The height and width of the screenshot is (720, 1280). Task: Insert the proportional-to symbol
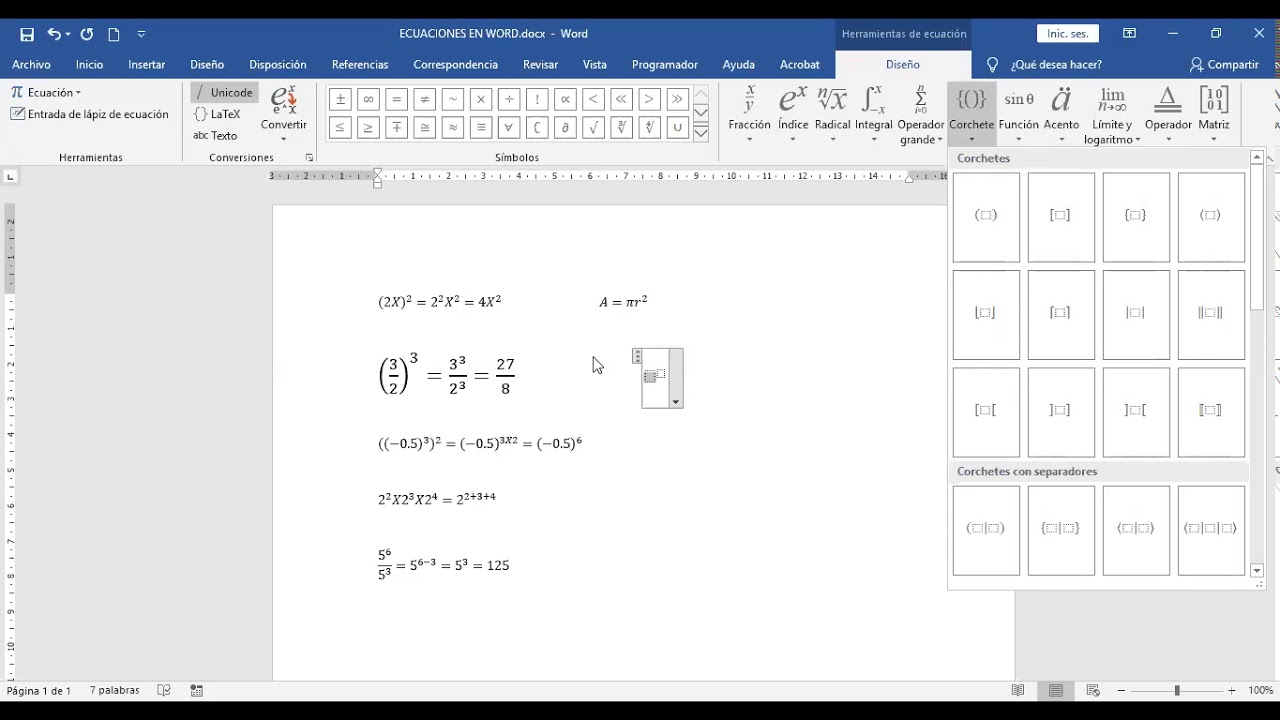565,99
